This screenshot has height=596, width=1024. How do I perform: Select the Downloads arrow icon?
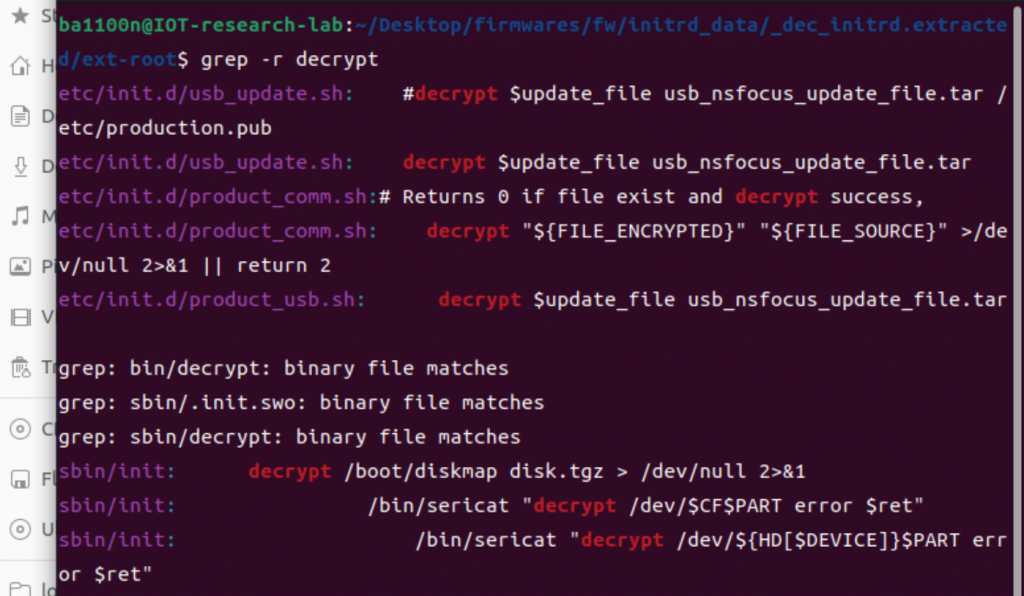[x=19, y=166]
